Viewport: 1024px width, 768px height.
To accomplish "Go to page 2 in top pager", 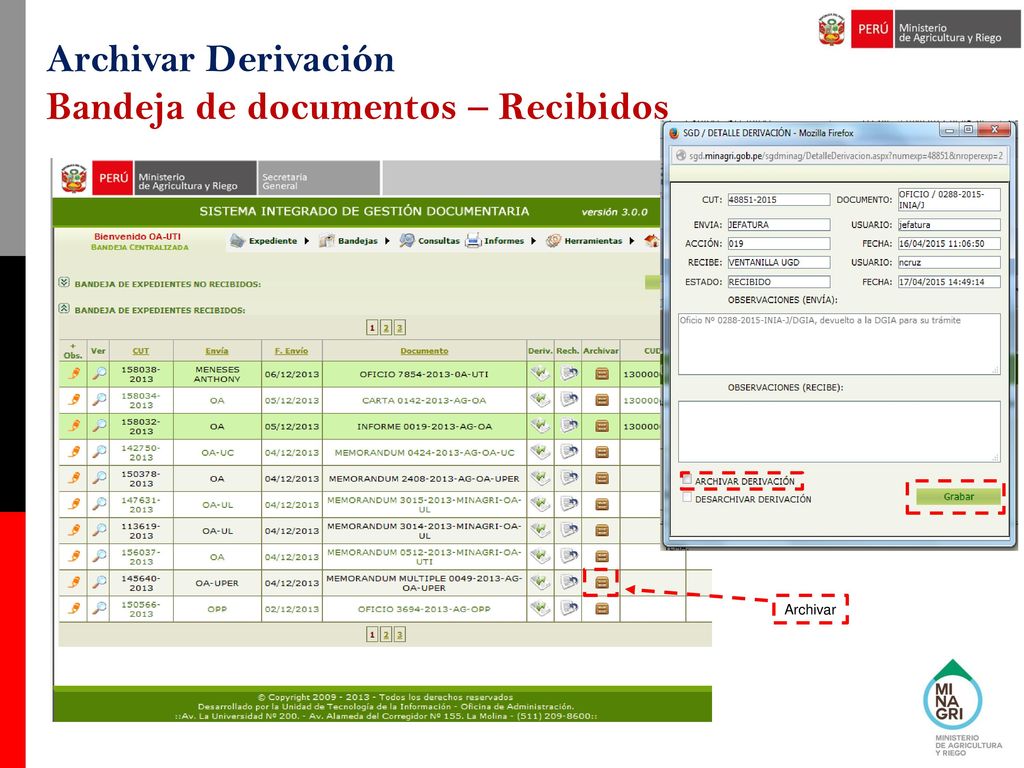I will [386, 328].
